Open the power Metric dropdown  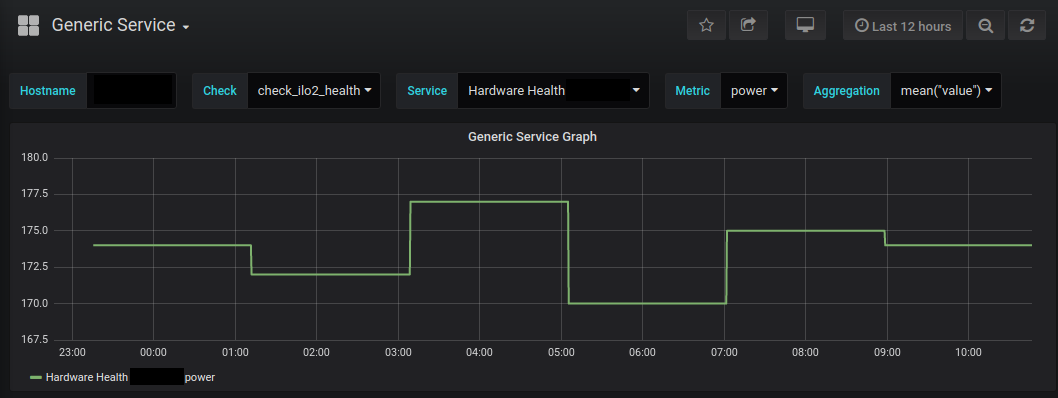click(x=754, y=90)
